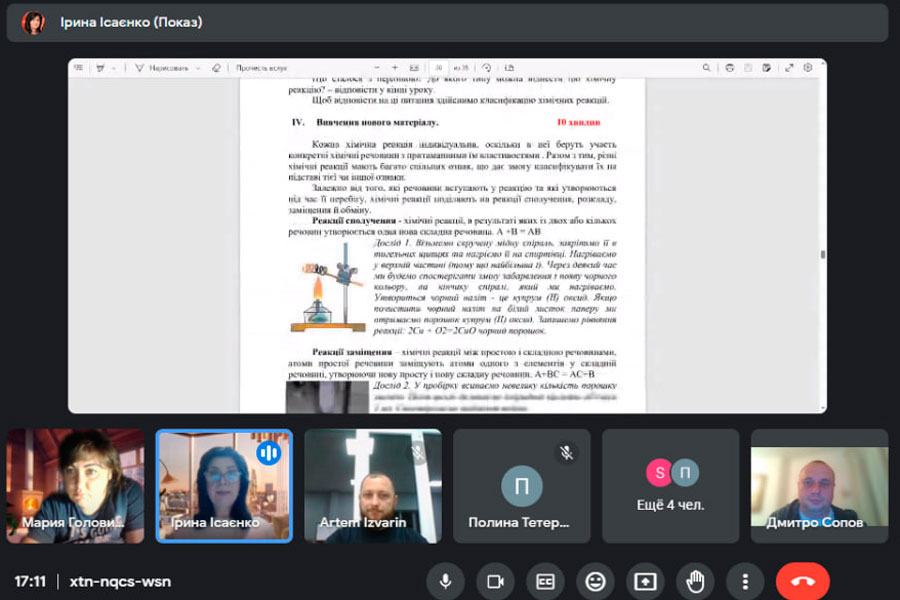This screenshot has height=600, width=900.
Task: Turn off the camera
Action: pyautogui.click(x=494, y=581)
